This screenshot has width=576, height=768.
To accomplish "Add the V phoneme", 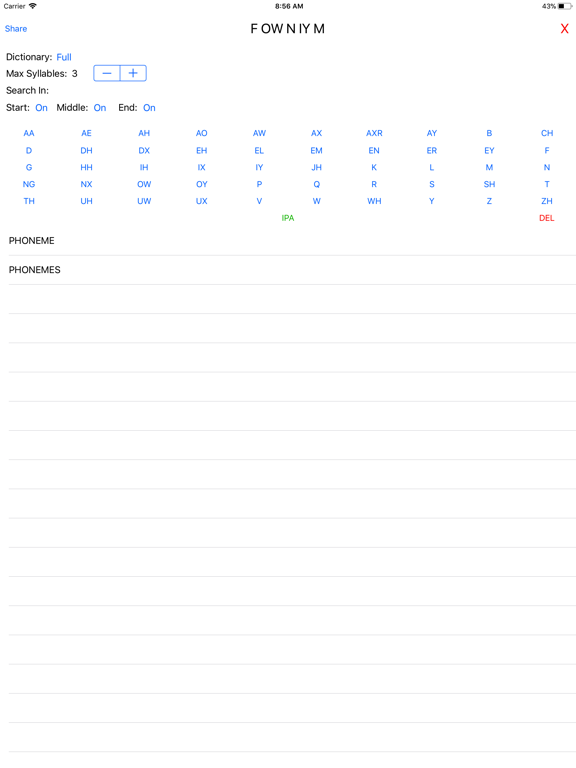I will [259, 201].
